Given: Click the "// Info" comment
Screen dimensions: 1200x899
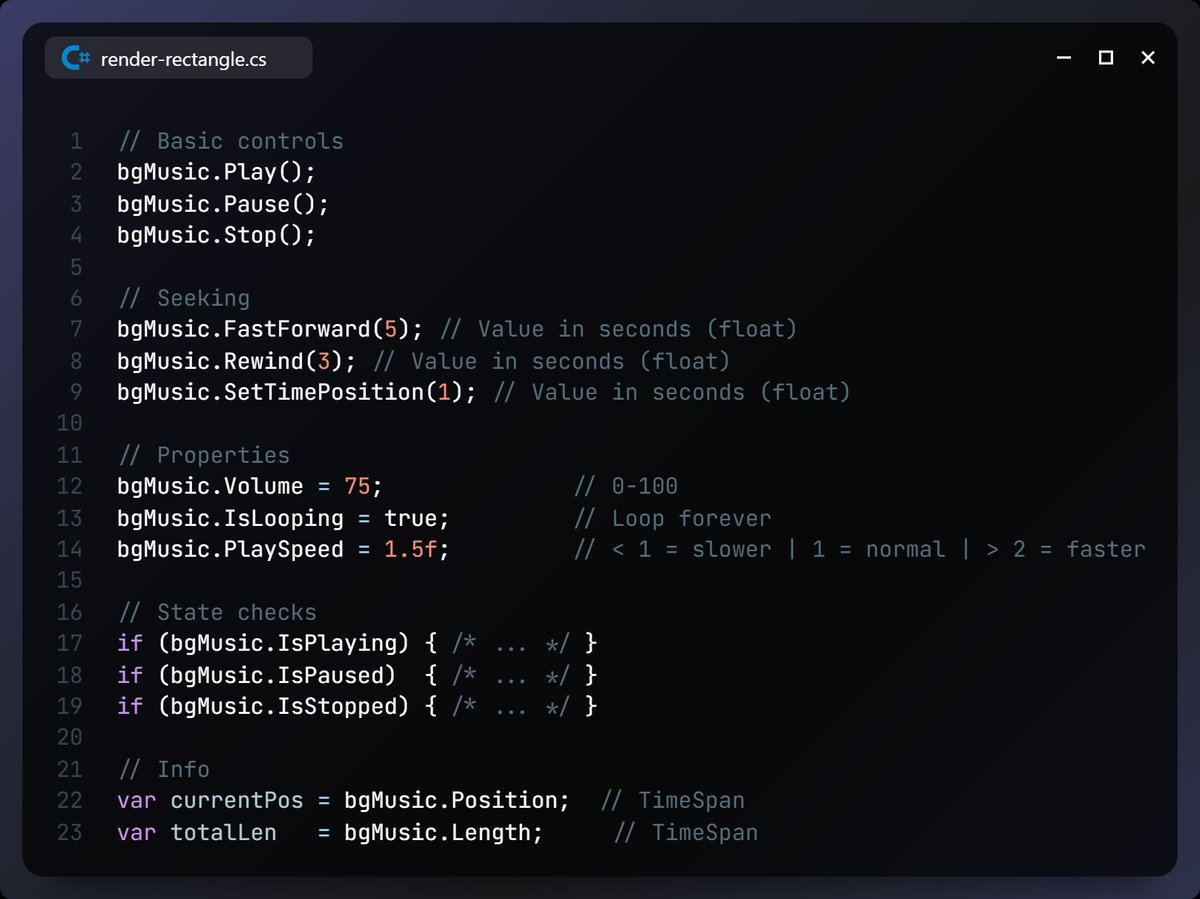Looking at the screenshot, I should click(163, 769).
